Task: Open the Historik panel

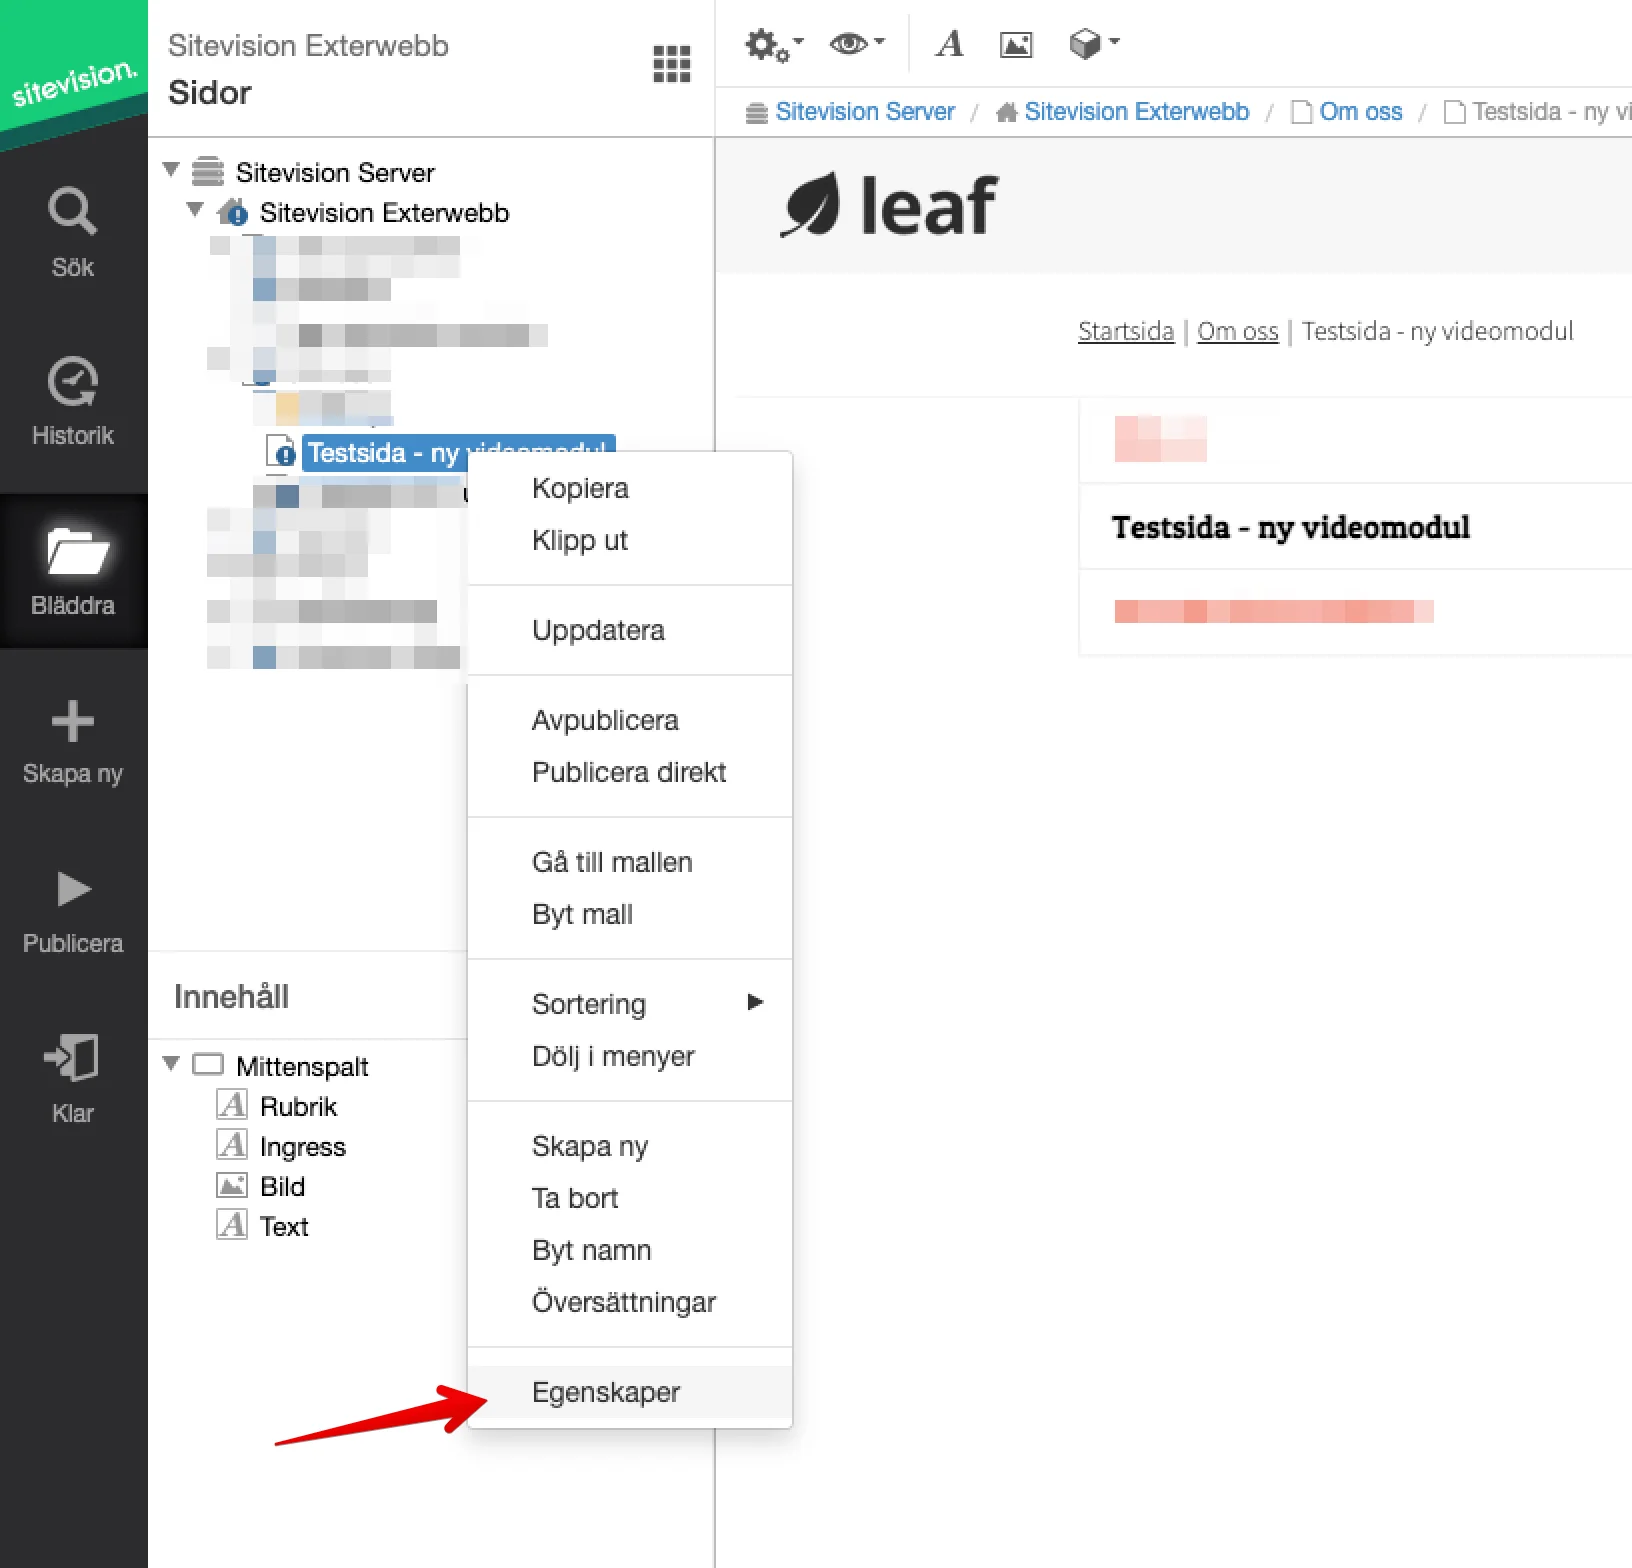Action: (x=73, y=400)
